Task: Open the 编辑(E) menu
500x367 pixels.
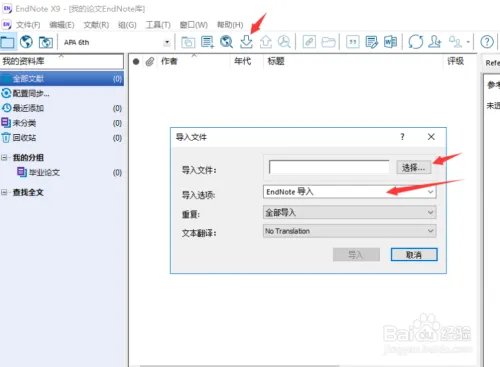Action: tap(62, 25)
